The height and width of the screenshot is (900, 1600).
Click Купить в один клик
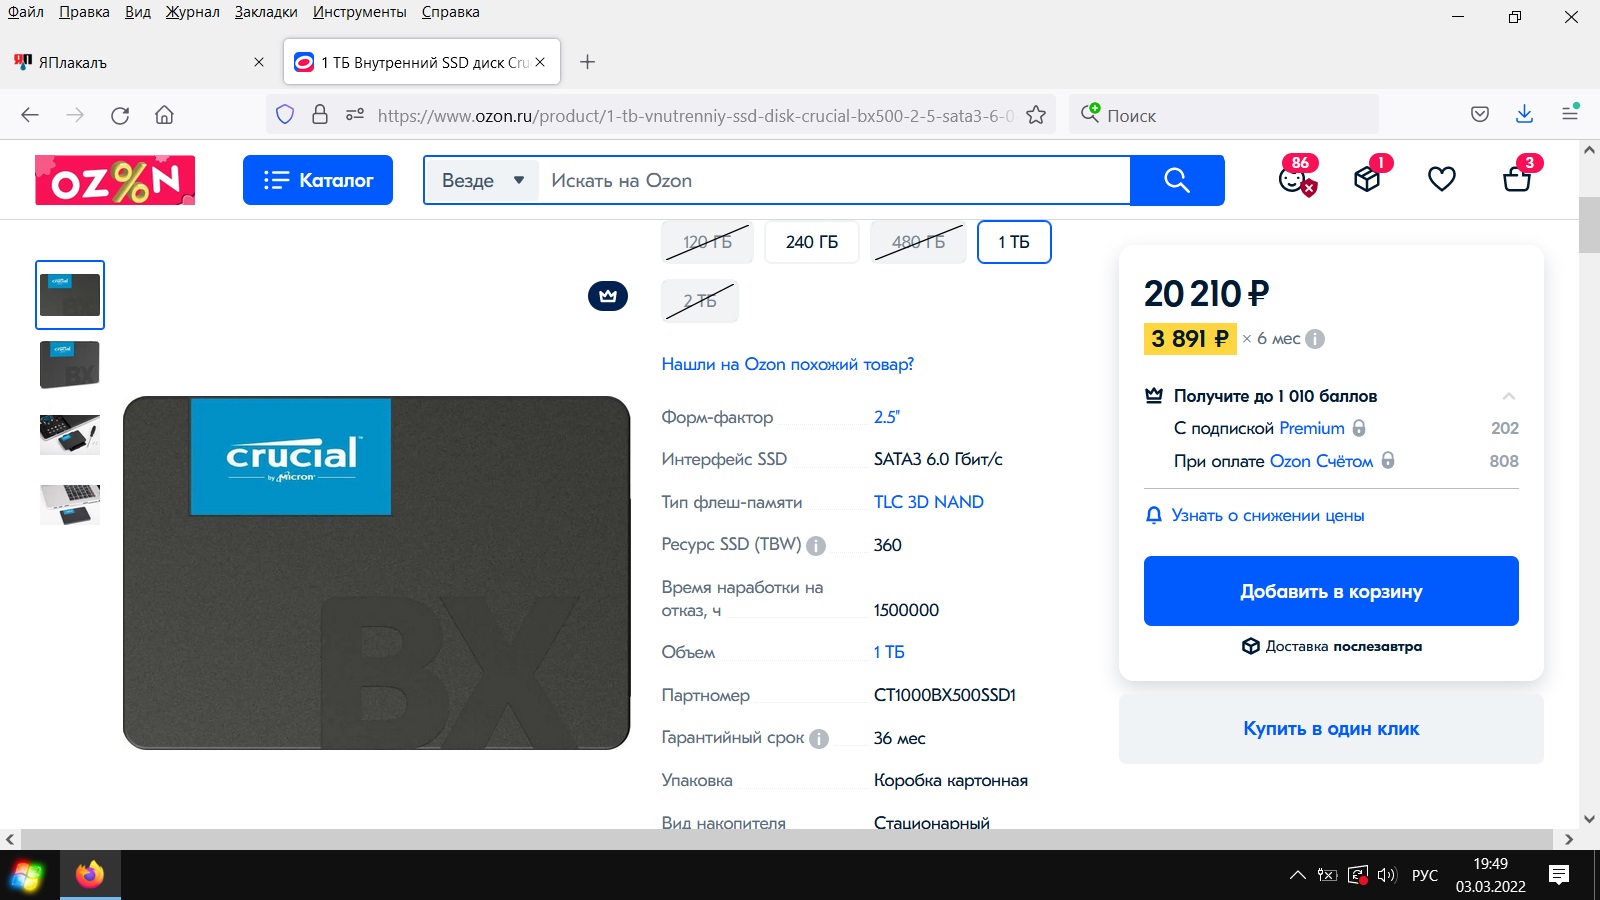1331,729
